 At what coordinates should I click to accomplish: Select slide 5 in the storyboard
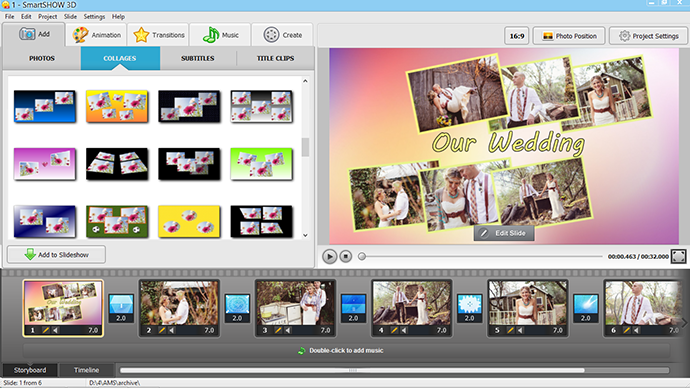(528, 308)
